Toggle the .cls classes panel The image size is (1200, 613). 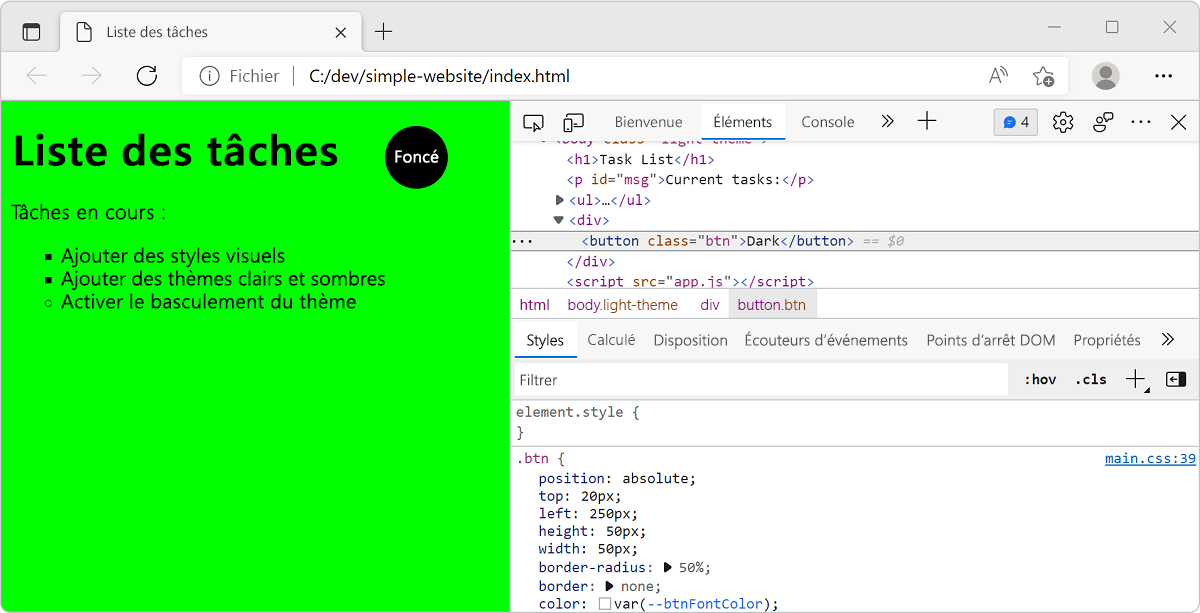1091,380
